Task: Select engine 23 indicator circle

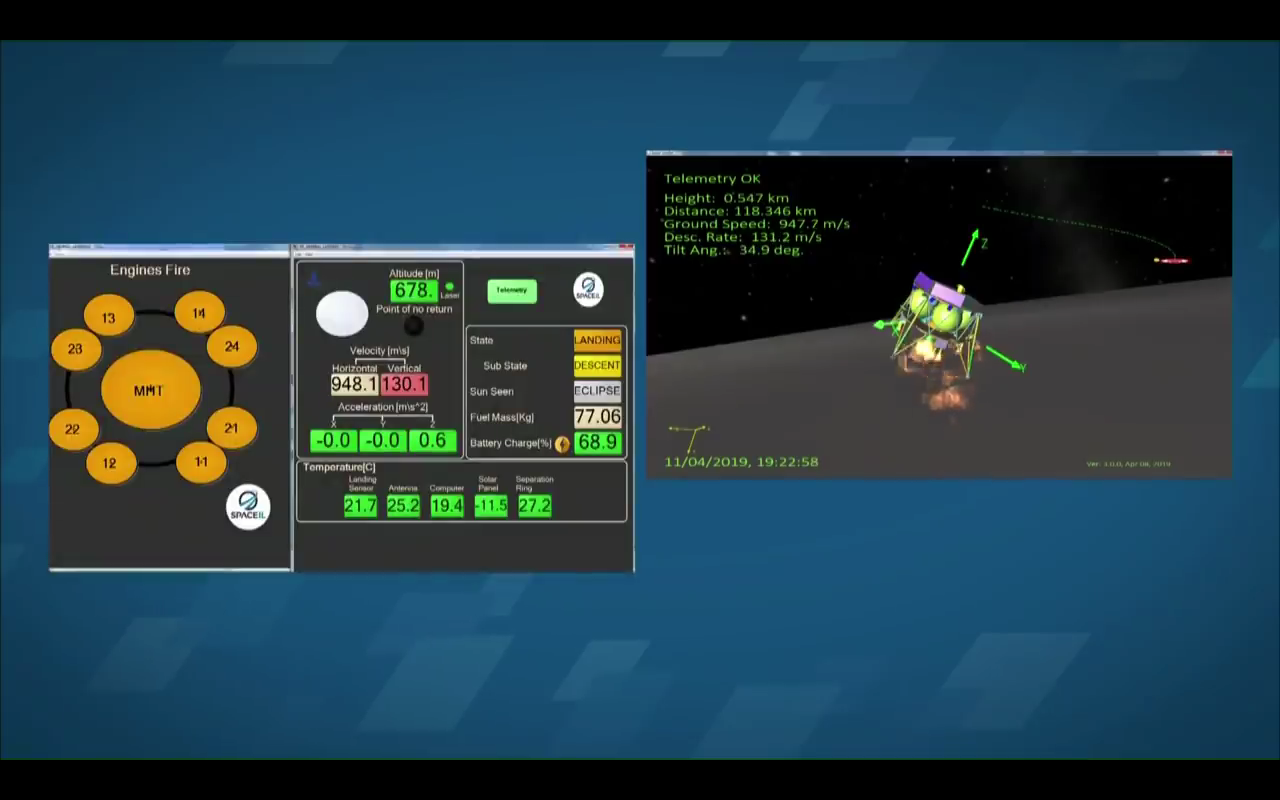Action: (75, 348)
